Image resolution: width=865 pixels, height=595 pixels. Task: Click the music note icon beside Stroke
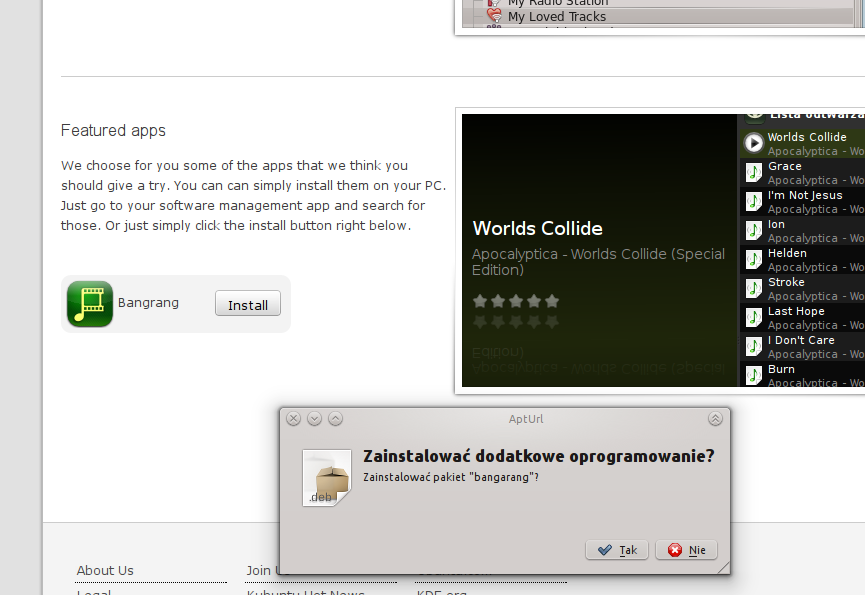pyautogui.click(x=754, y=288)
